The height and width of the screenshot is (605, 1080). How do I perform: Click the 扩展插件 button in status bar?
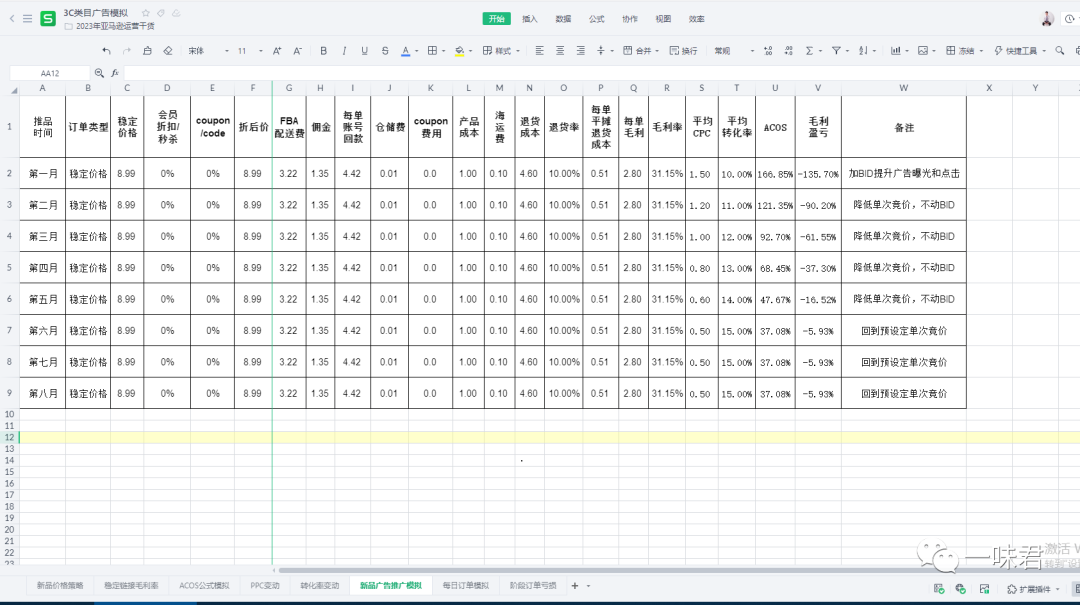point(1025,590)
